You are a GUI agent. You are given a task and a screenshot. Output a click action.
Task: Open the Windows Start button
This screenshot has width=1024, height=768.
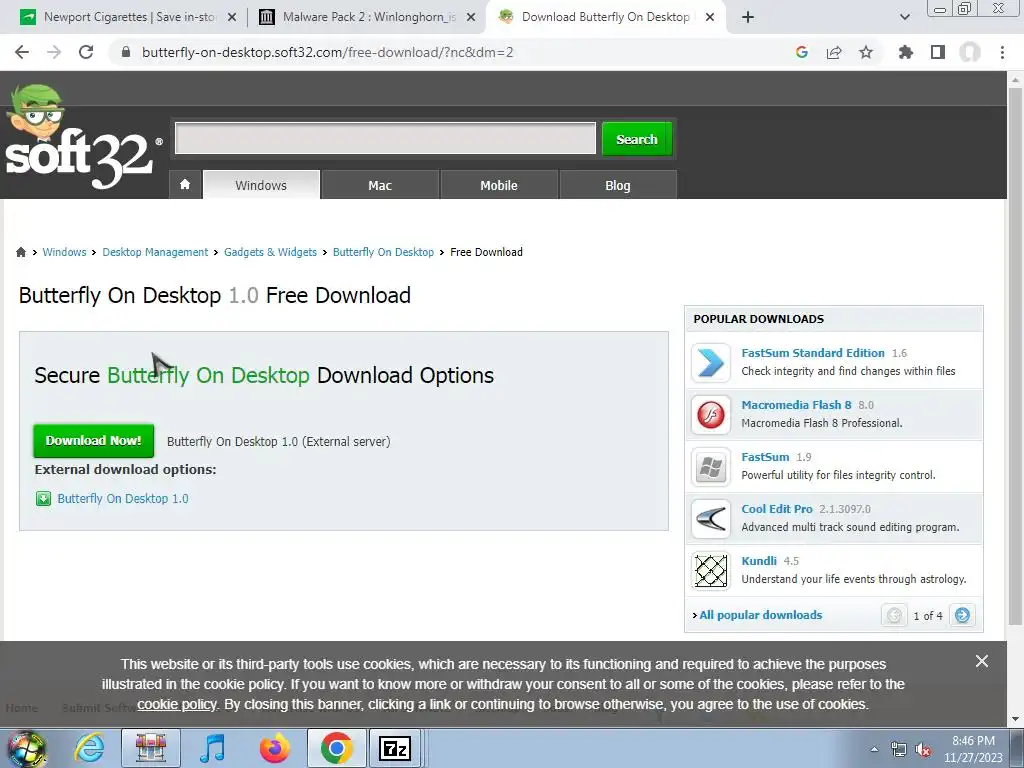(26, 748)
